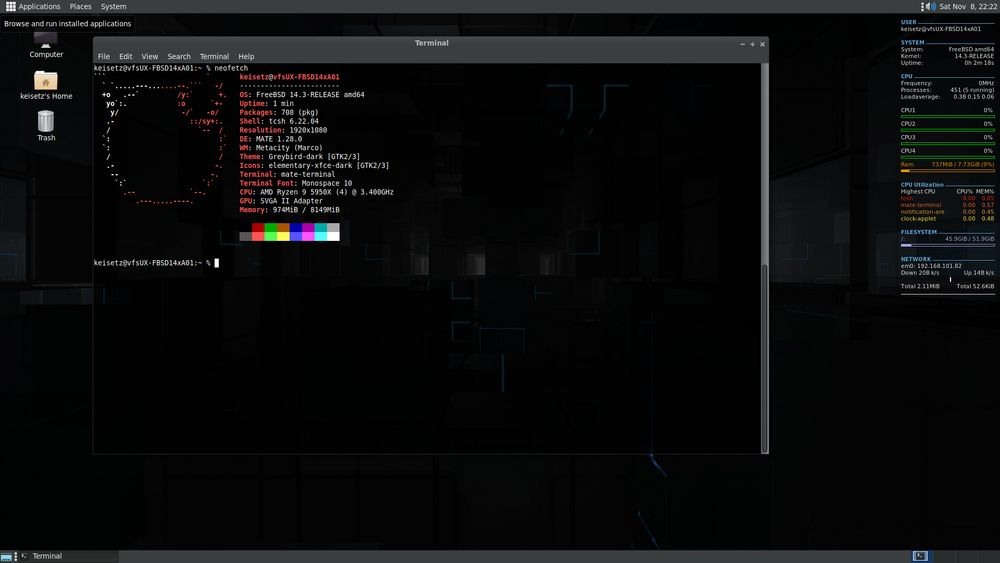The width and height of the screenshot is (1000, 563).
Task: Click the 'Shell: tcsh 6.22.04' line
Action: (279, 121)
